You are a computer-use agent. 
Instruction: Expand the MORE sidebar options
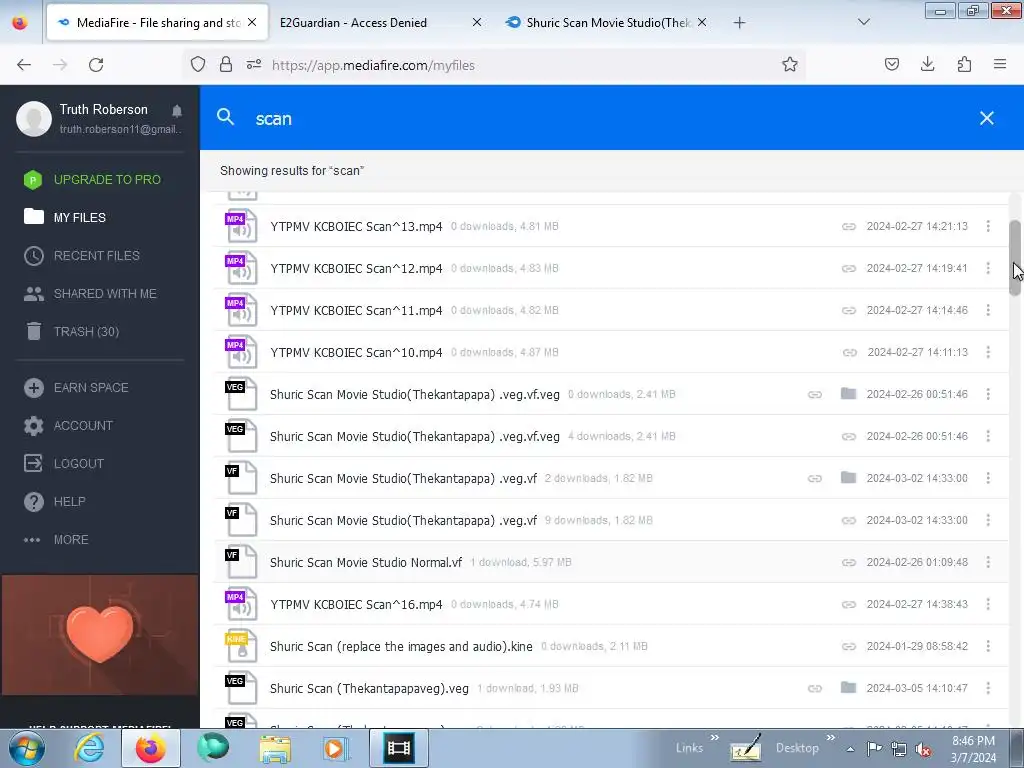tap(56, 539)
